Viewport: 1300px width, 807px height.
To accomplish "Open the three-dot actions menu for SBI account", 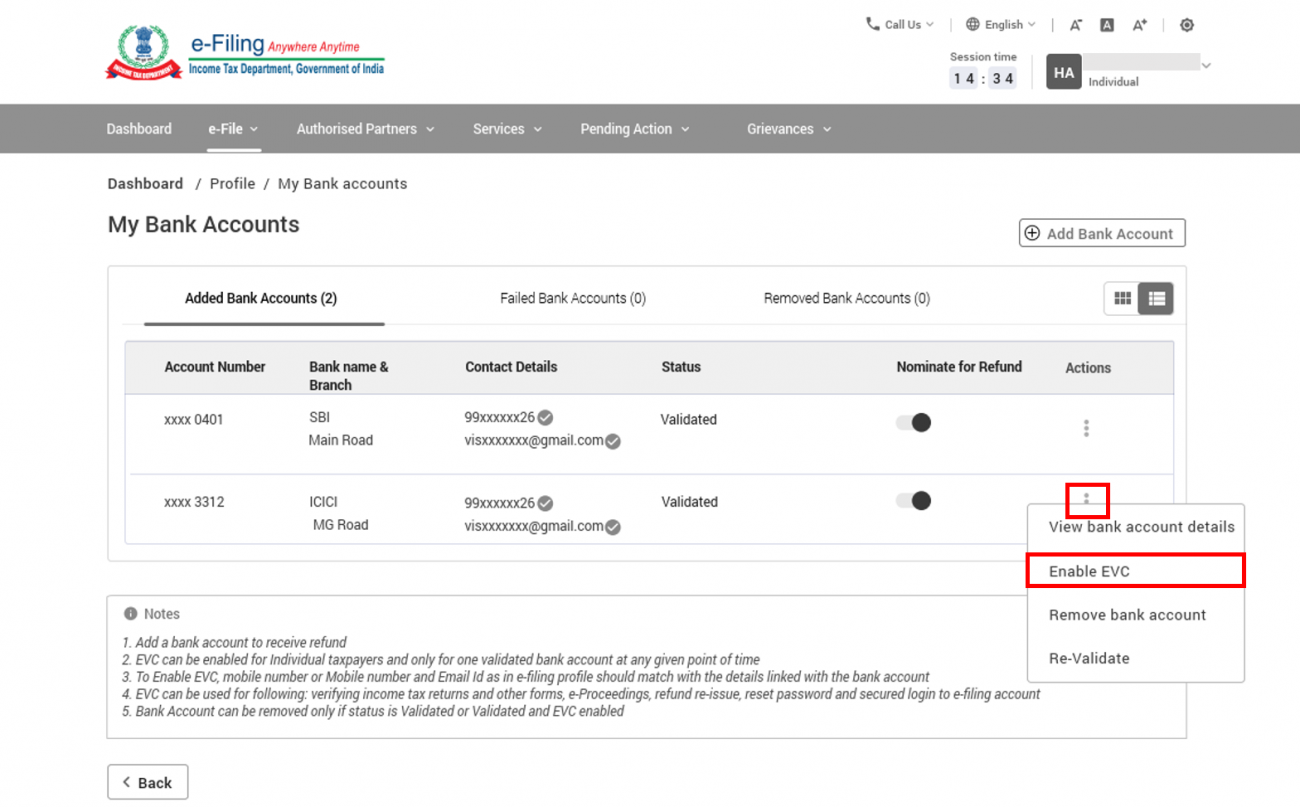I will (1086, 428).
